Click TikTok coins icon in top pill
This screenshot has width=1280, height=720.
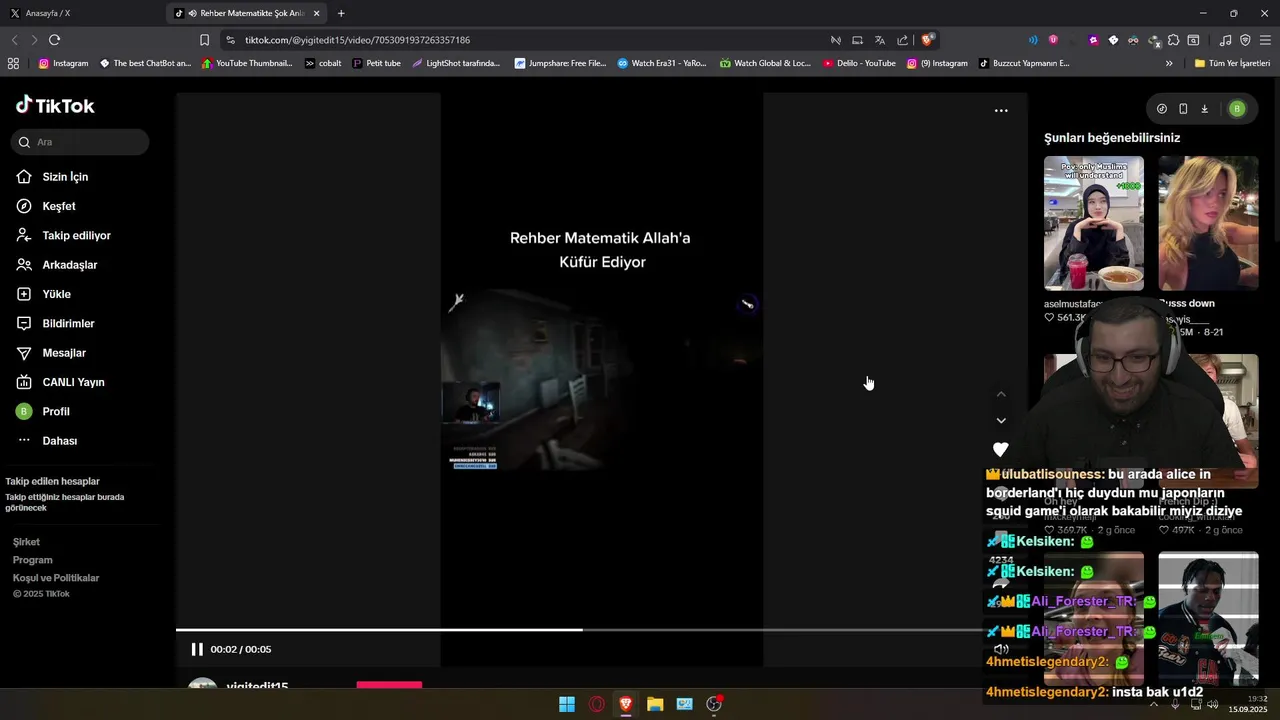[x=1162, y=109]
